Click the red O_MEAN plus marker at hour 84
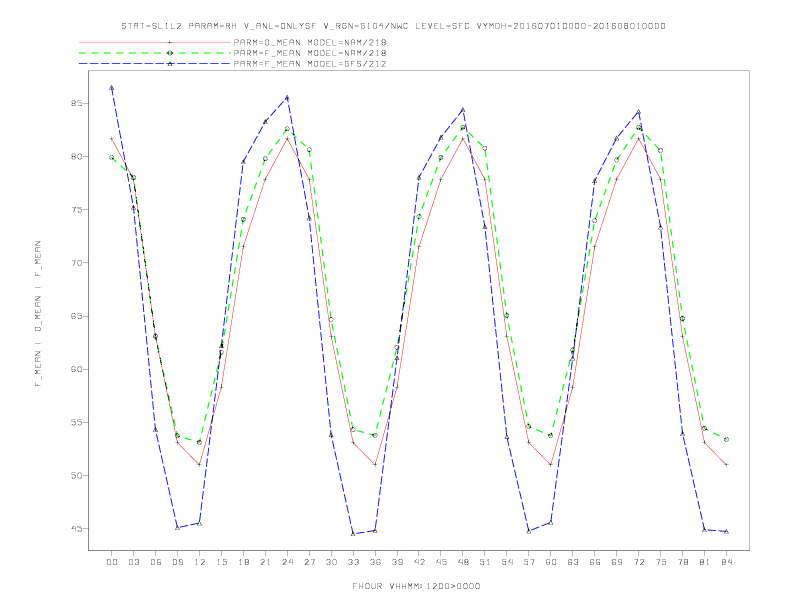 click(x=726, y=465)
